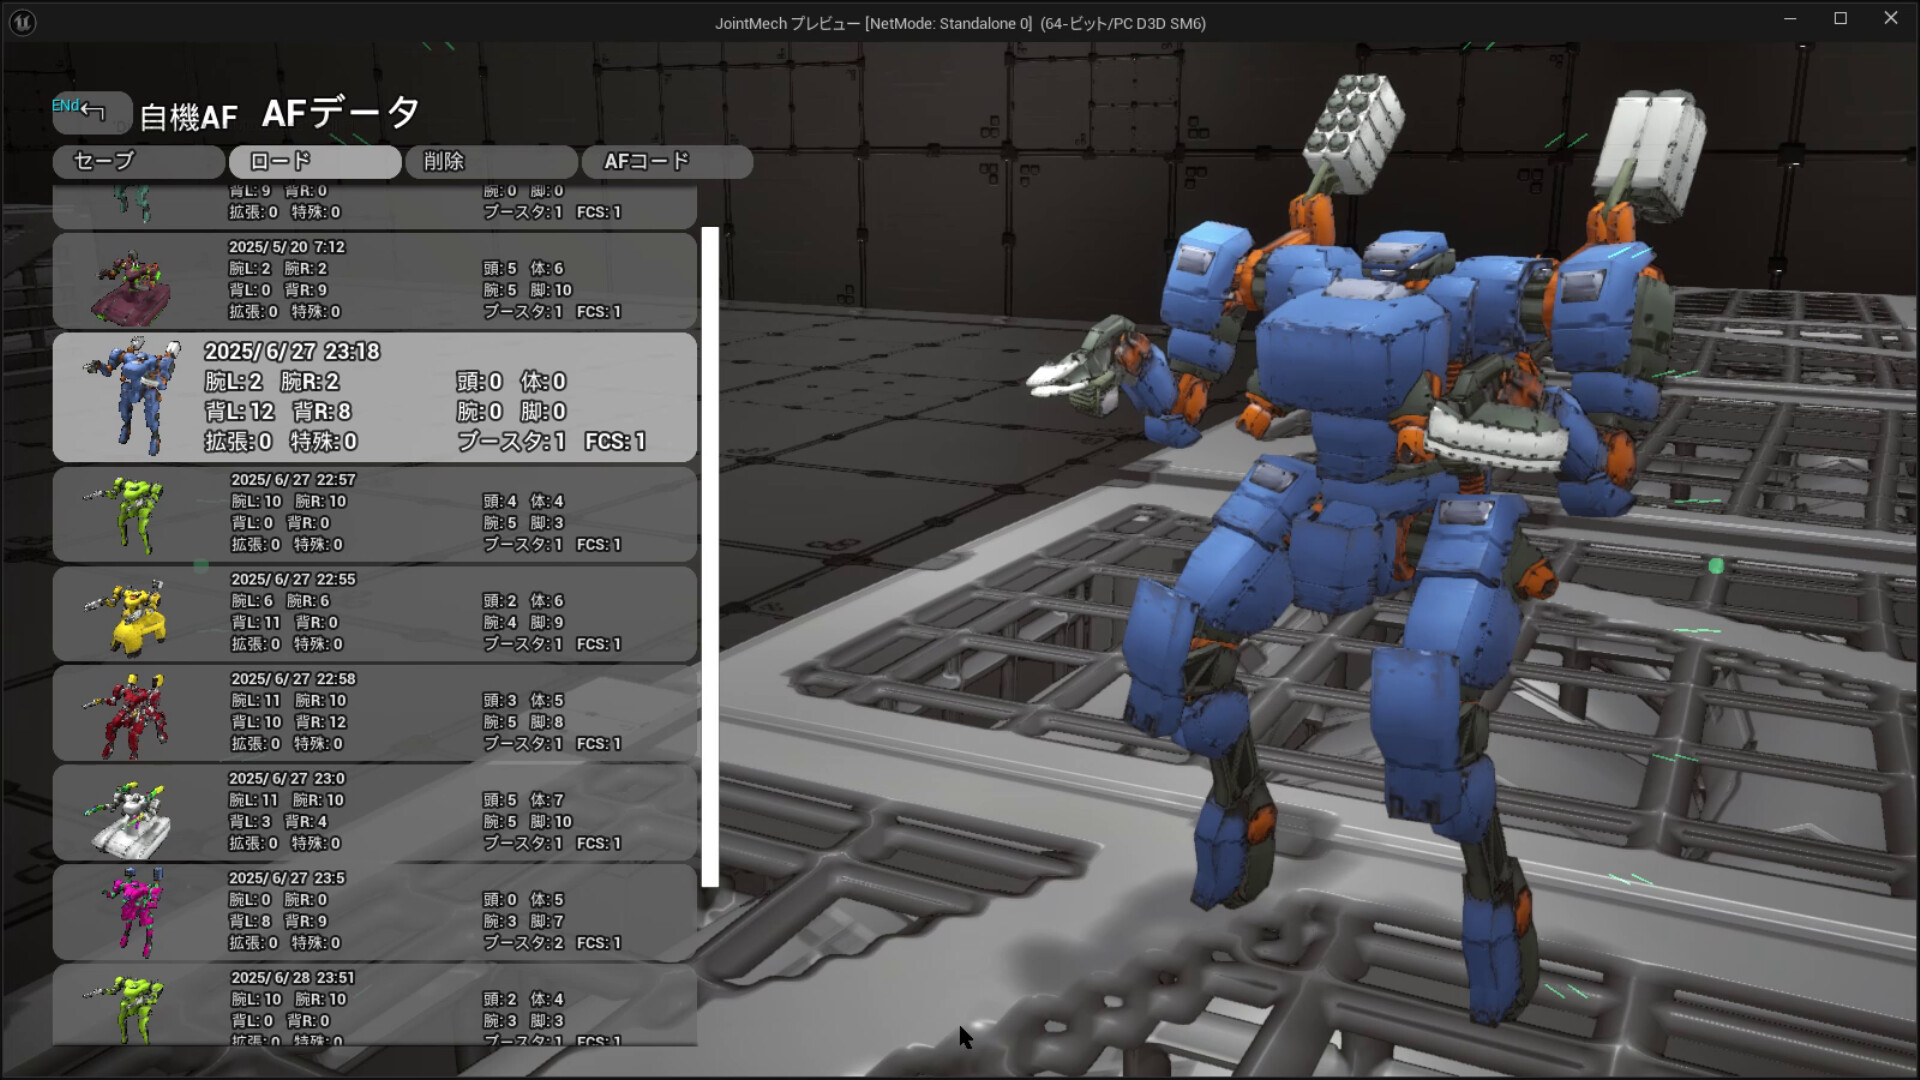
Task: Select the 削除 tab
Action: point(490,161)
